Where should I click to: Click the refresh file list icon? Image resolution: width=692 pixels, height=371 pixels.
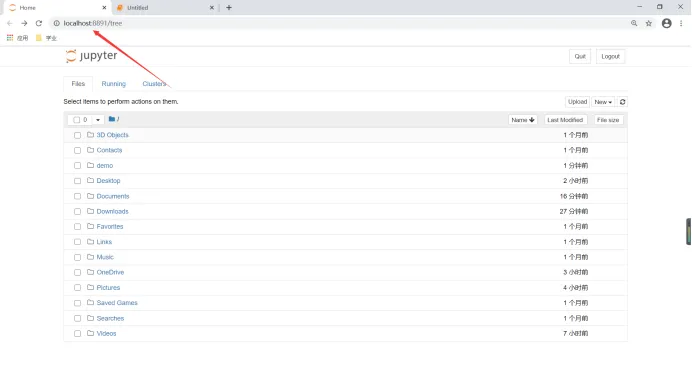pyautogui.click(x=622, y=102)
